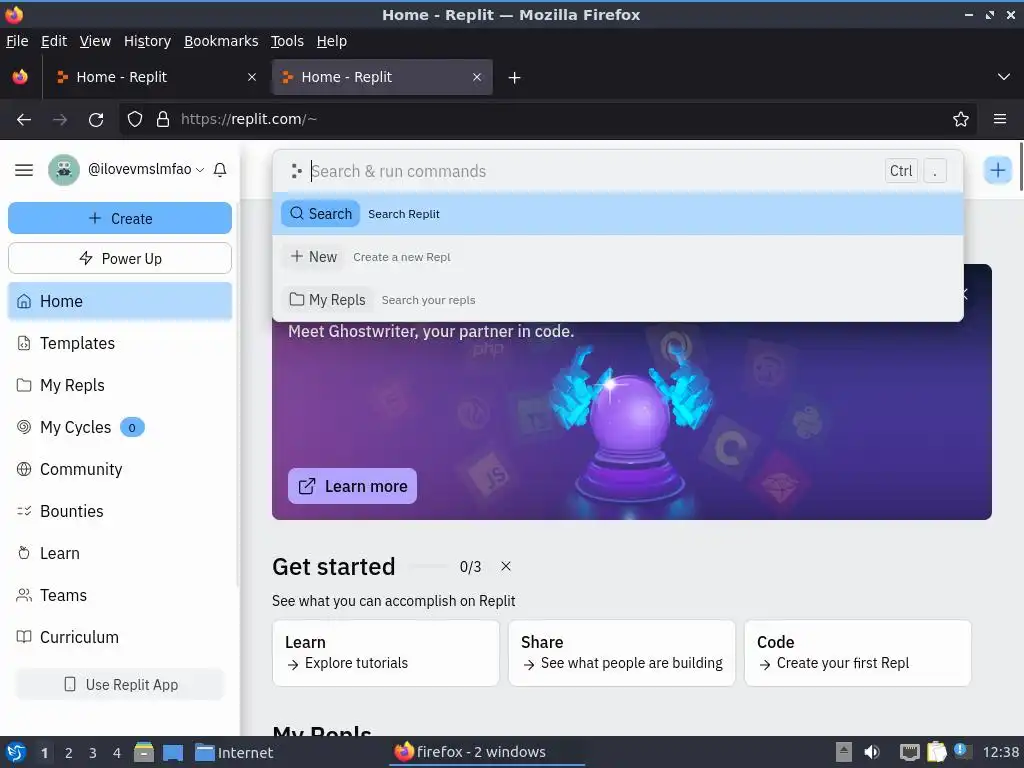
Task: Switch to workspace 2 in taskbar
Action: pos(69,753)
